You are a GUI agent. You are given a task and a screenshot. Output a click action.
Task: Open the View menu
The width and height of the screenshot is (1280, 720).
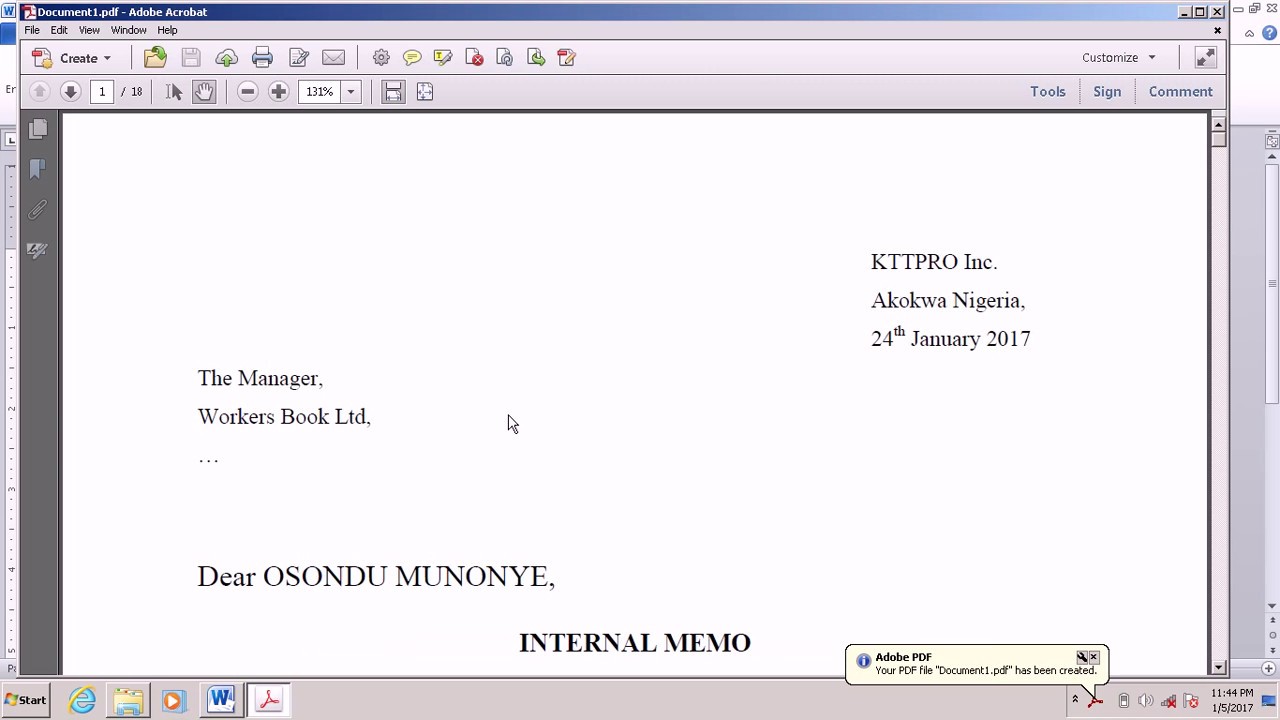click(89, 30)
